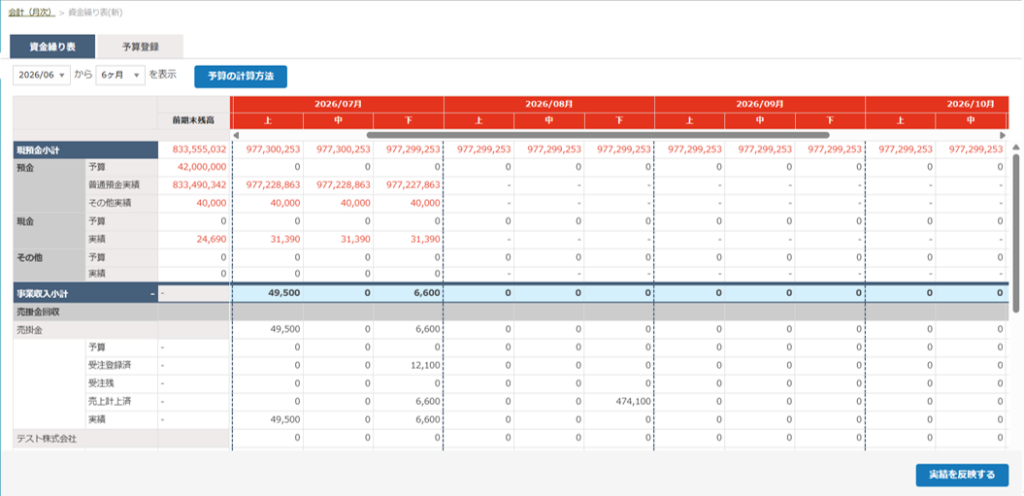Click the 474,100 売上計上済 cell
Image resolution: width=1024 pixels, height=496 pixels.
coord(619,401)
